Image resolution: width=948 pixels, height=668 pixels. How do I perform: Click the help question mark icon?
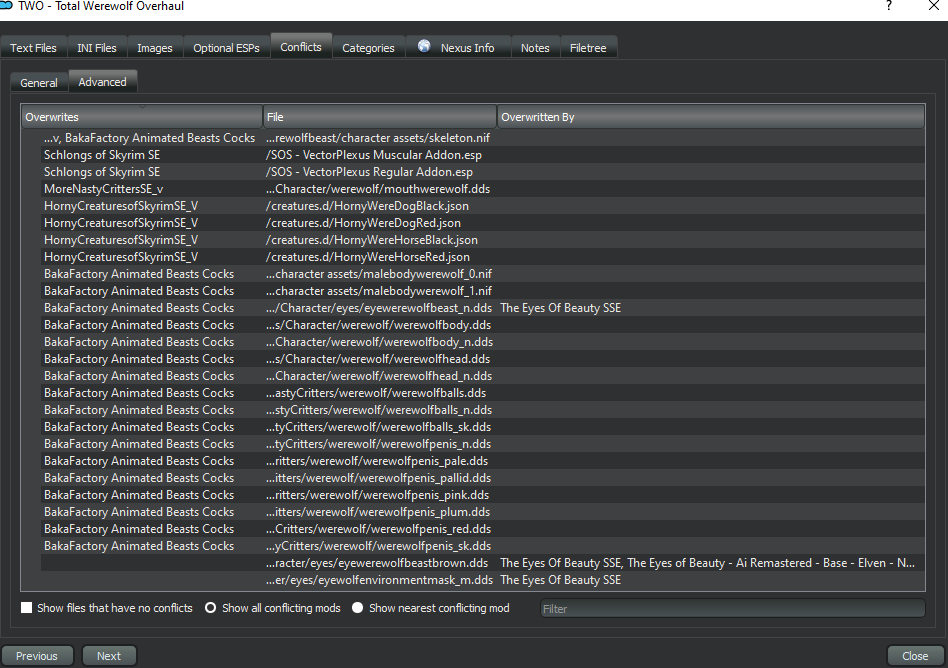coord(888,6)
